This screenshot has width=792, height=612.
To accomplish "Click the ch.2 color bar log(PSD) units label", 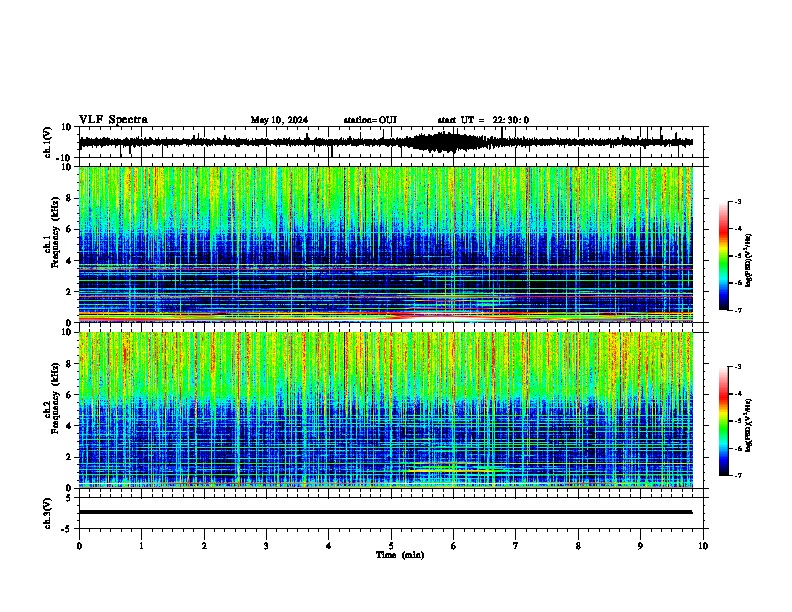I will [749, 425].
